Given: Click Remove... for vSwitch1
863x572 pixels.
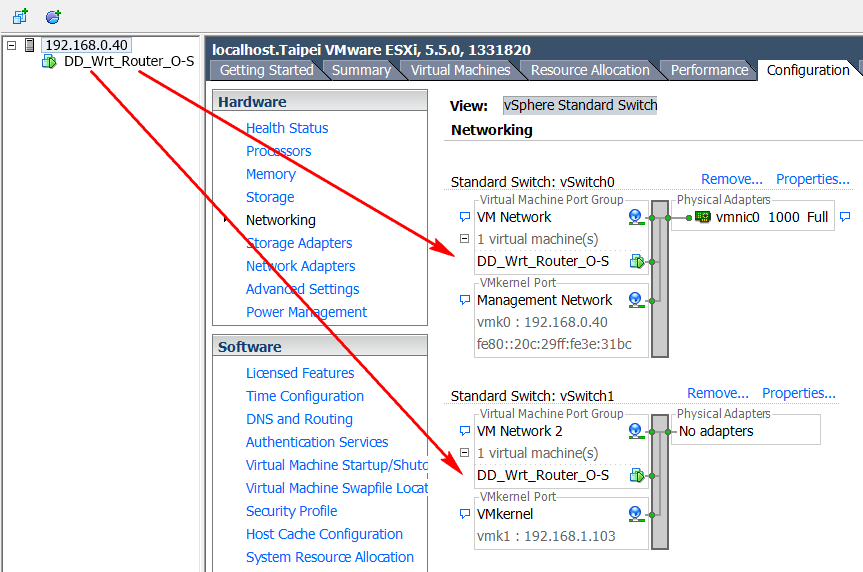Looking at the screenshot, I should pos(718,394).
